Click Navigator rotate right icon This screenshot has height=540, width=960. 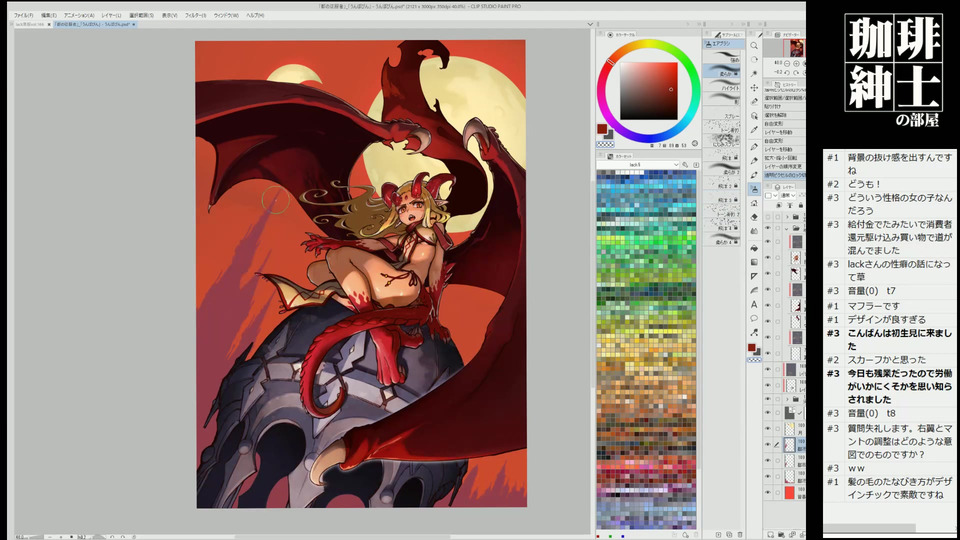click(x=796, y=72)
